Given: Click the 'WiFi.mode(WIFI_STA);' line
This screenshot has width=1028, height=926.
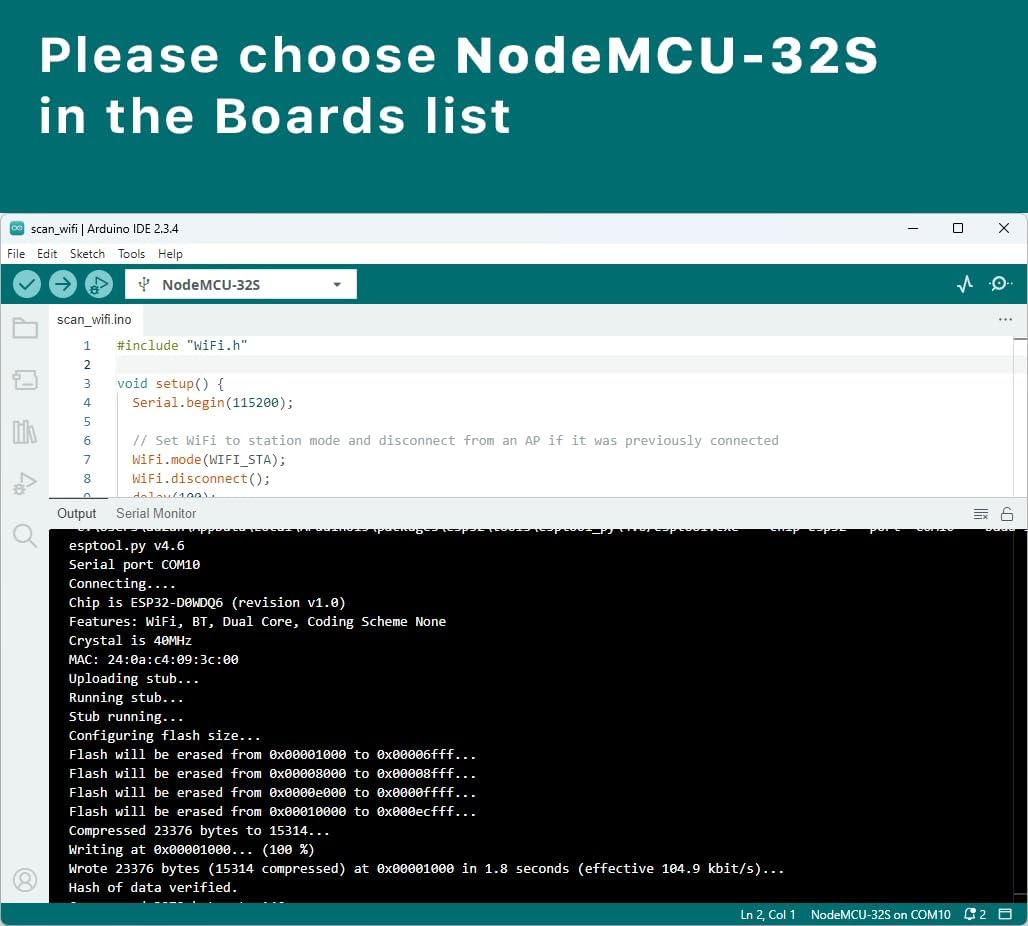Looking at the screenshot, I should click(208, 459).
